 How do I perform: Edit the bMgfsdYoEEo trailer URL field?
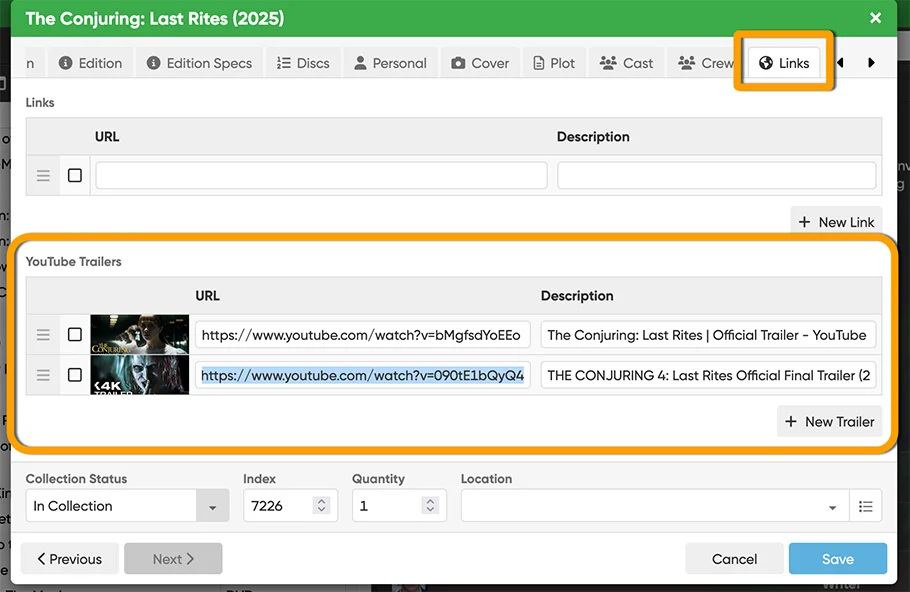click(363, 335)
